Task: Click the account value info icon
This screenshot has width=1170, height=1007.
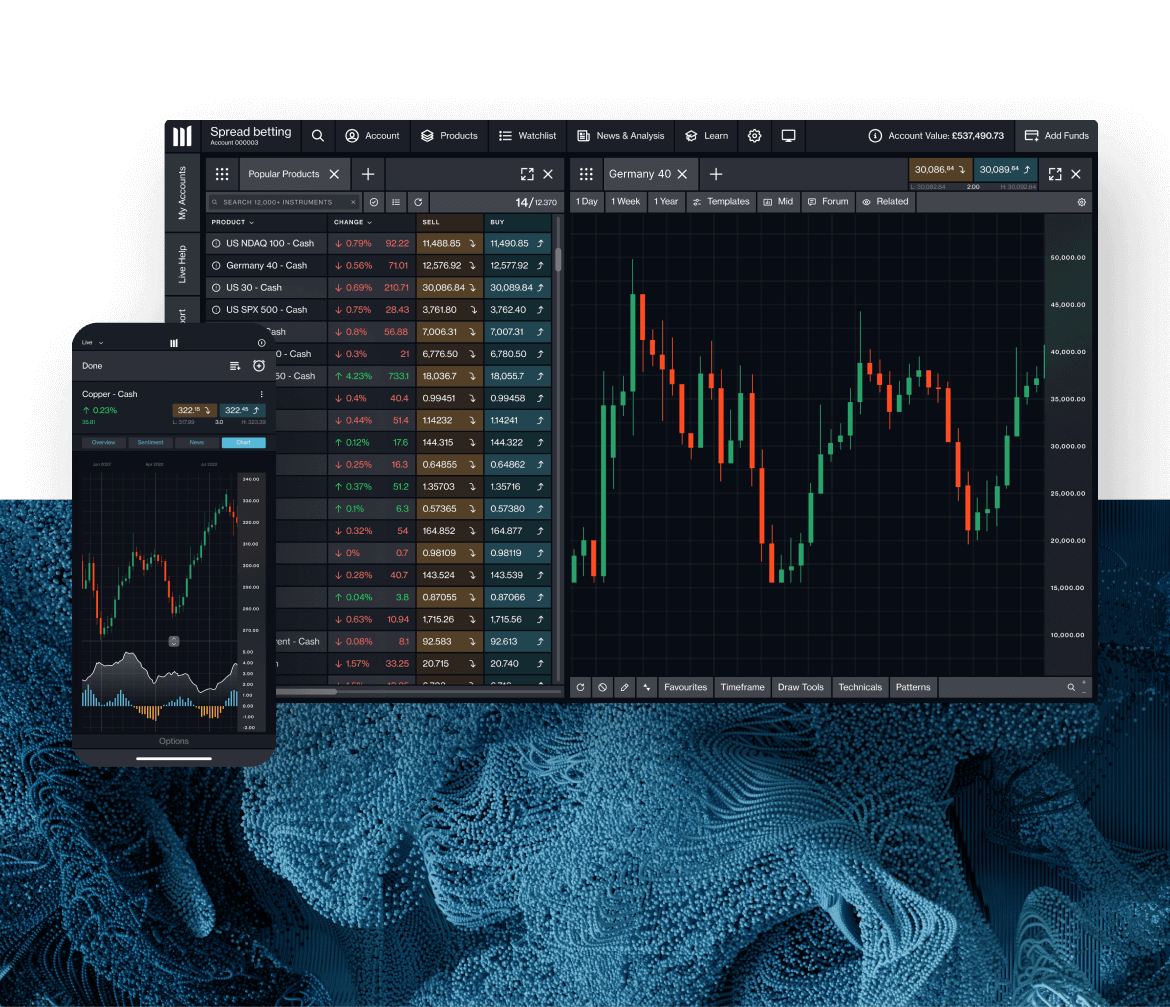Action: coord(875,136)
